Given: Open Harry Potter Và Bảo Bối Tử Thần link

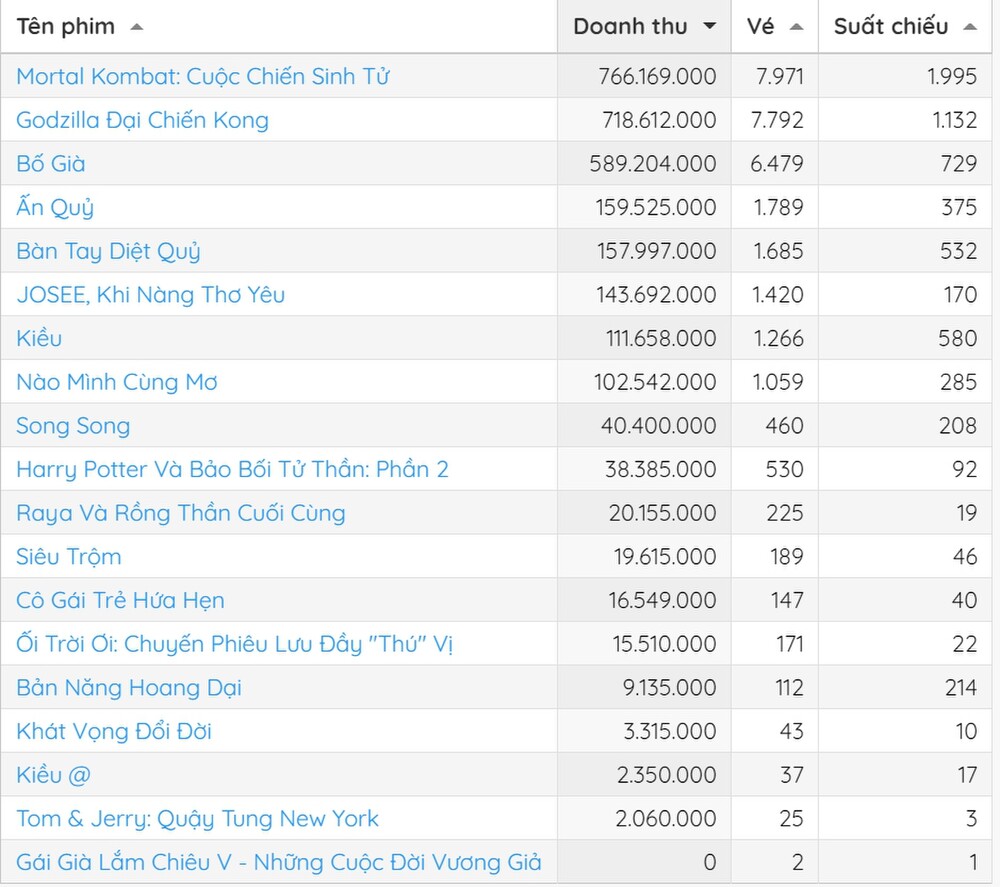Looking at the screenshot, I should click(x=232, y=469).
